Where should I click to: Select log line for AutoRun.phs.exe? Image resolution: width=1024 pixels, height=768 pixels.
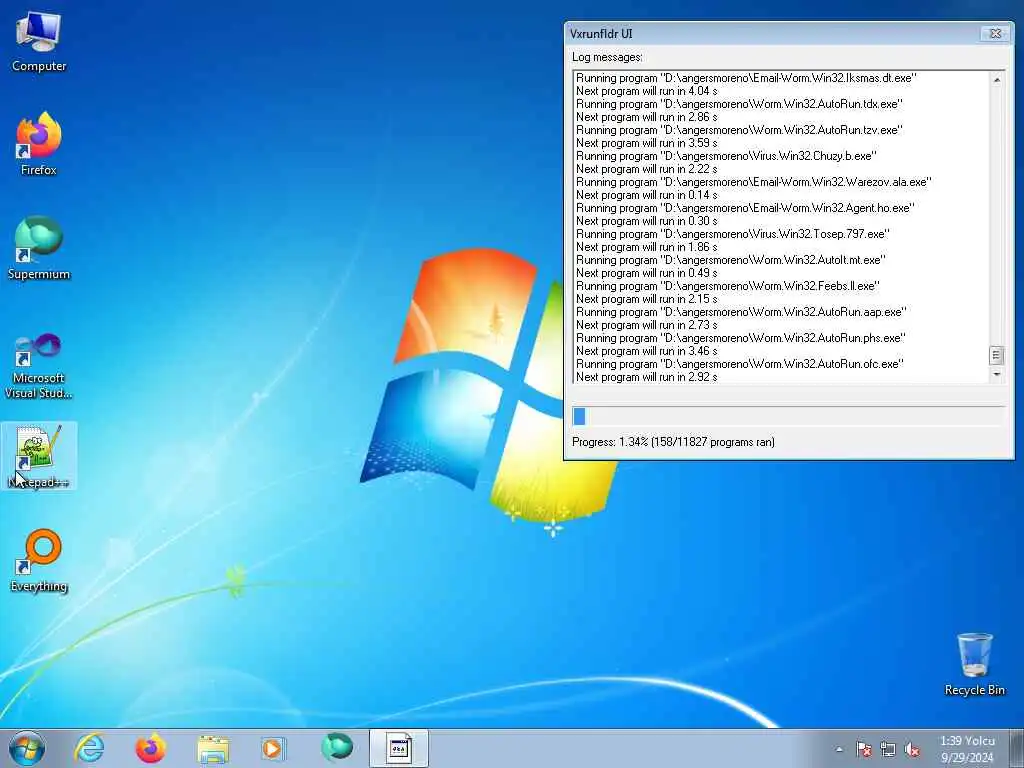click(x=741, y=338)
